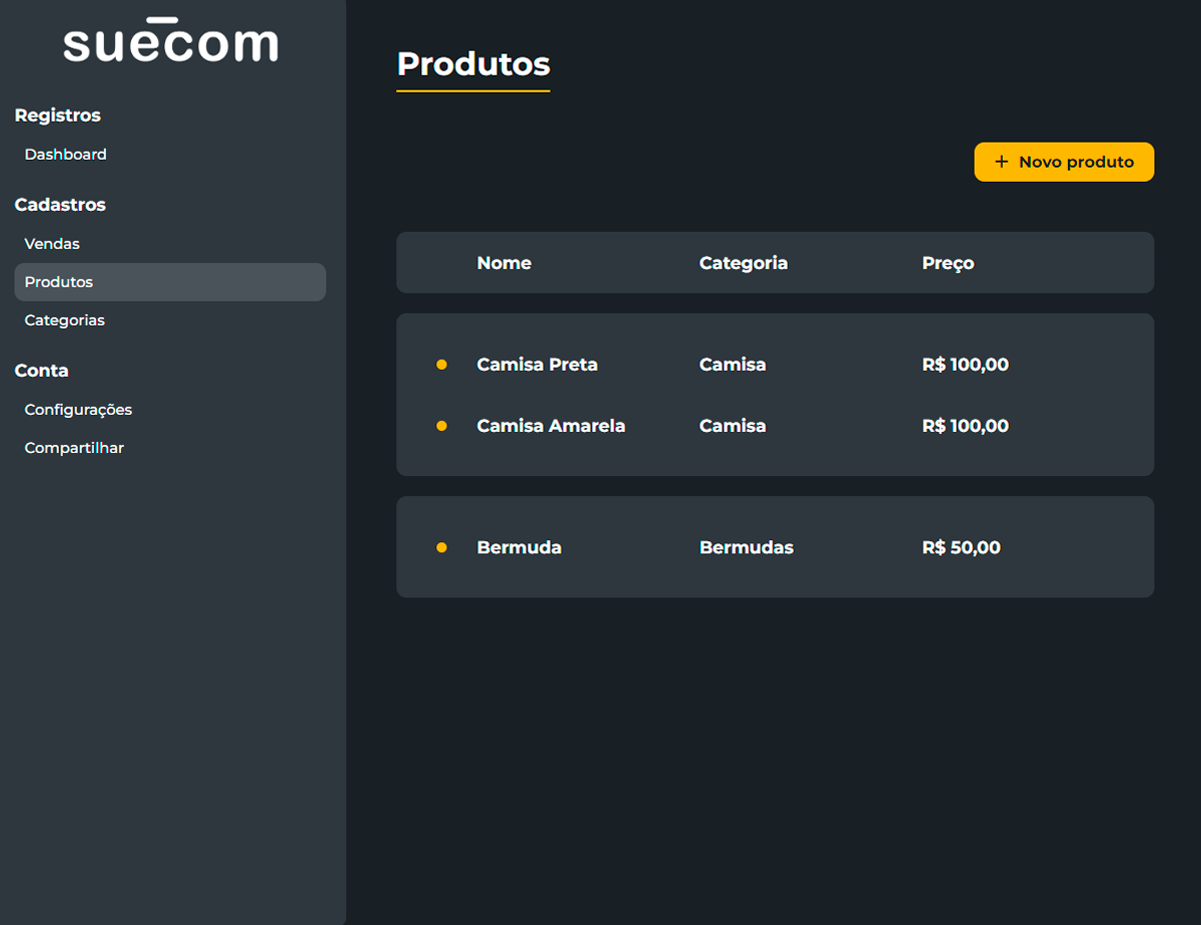Open Configurações under Conta
1201x925 pixels.
click(x=78, y=410)
